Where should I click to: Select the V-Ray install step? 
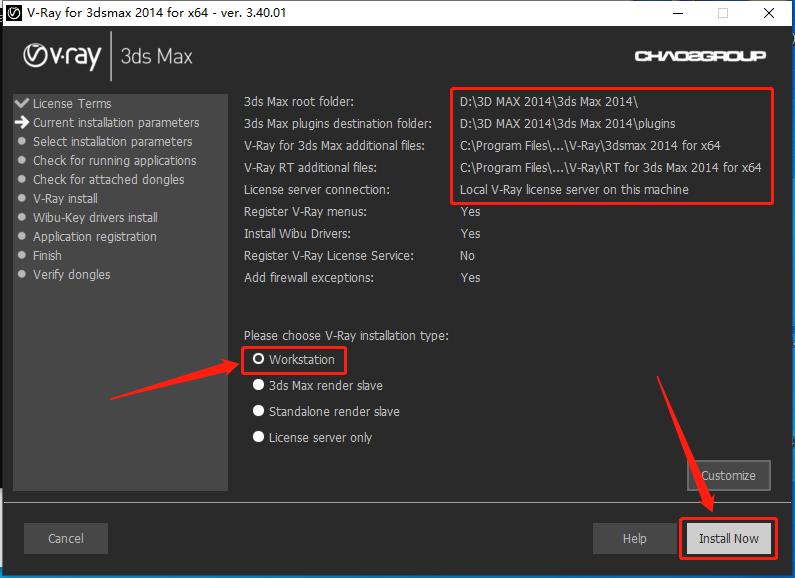pyautogui.click(x=65, y=198)
